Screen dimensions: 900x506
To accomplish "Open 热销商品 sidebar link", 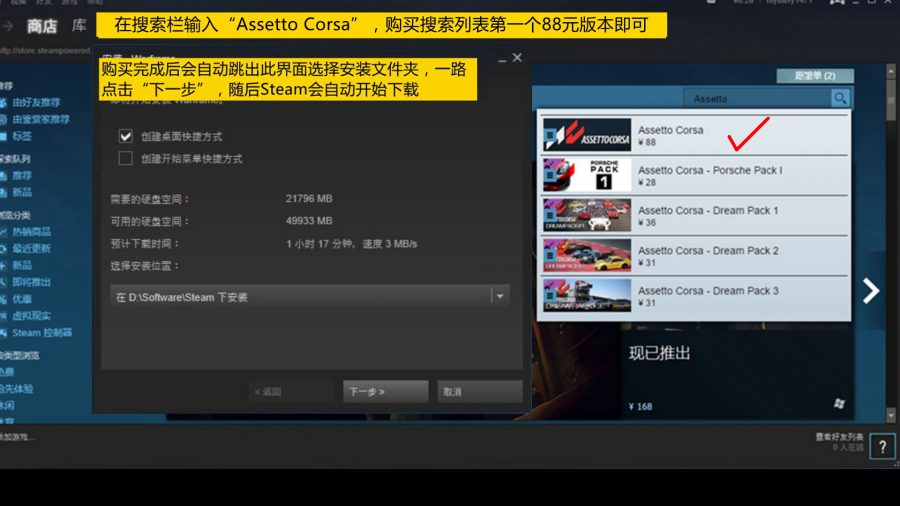I will [32, 232].
